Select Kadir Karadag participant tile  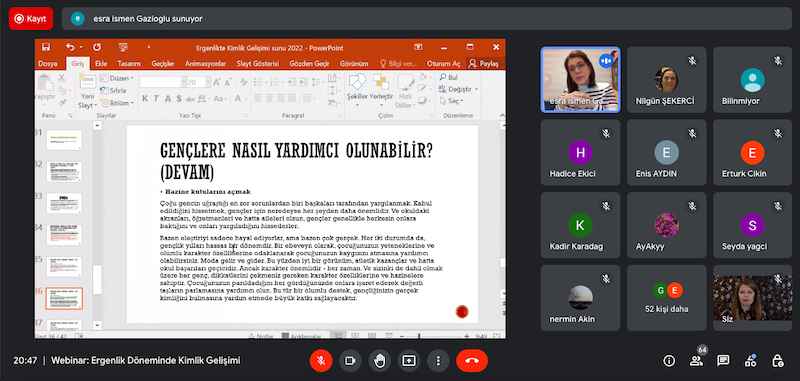[581, 225]
